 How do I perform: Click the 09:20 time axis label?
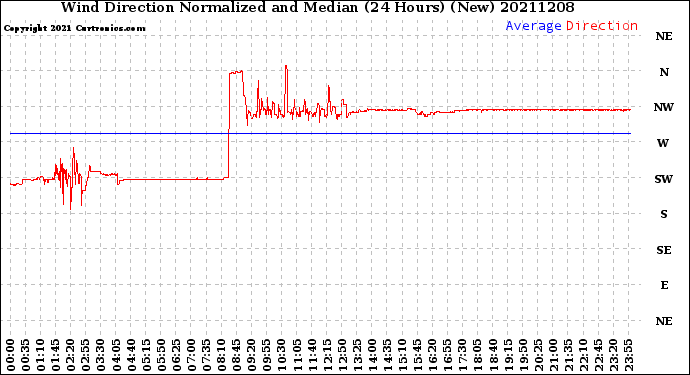click(252, 355)
